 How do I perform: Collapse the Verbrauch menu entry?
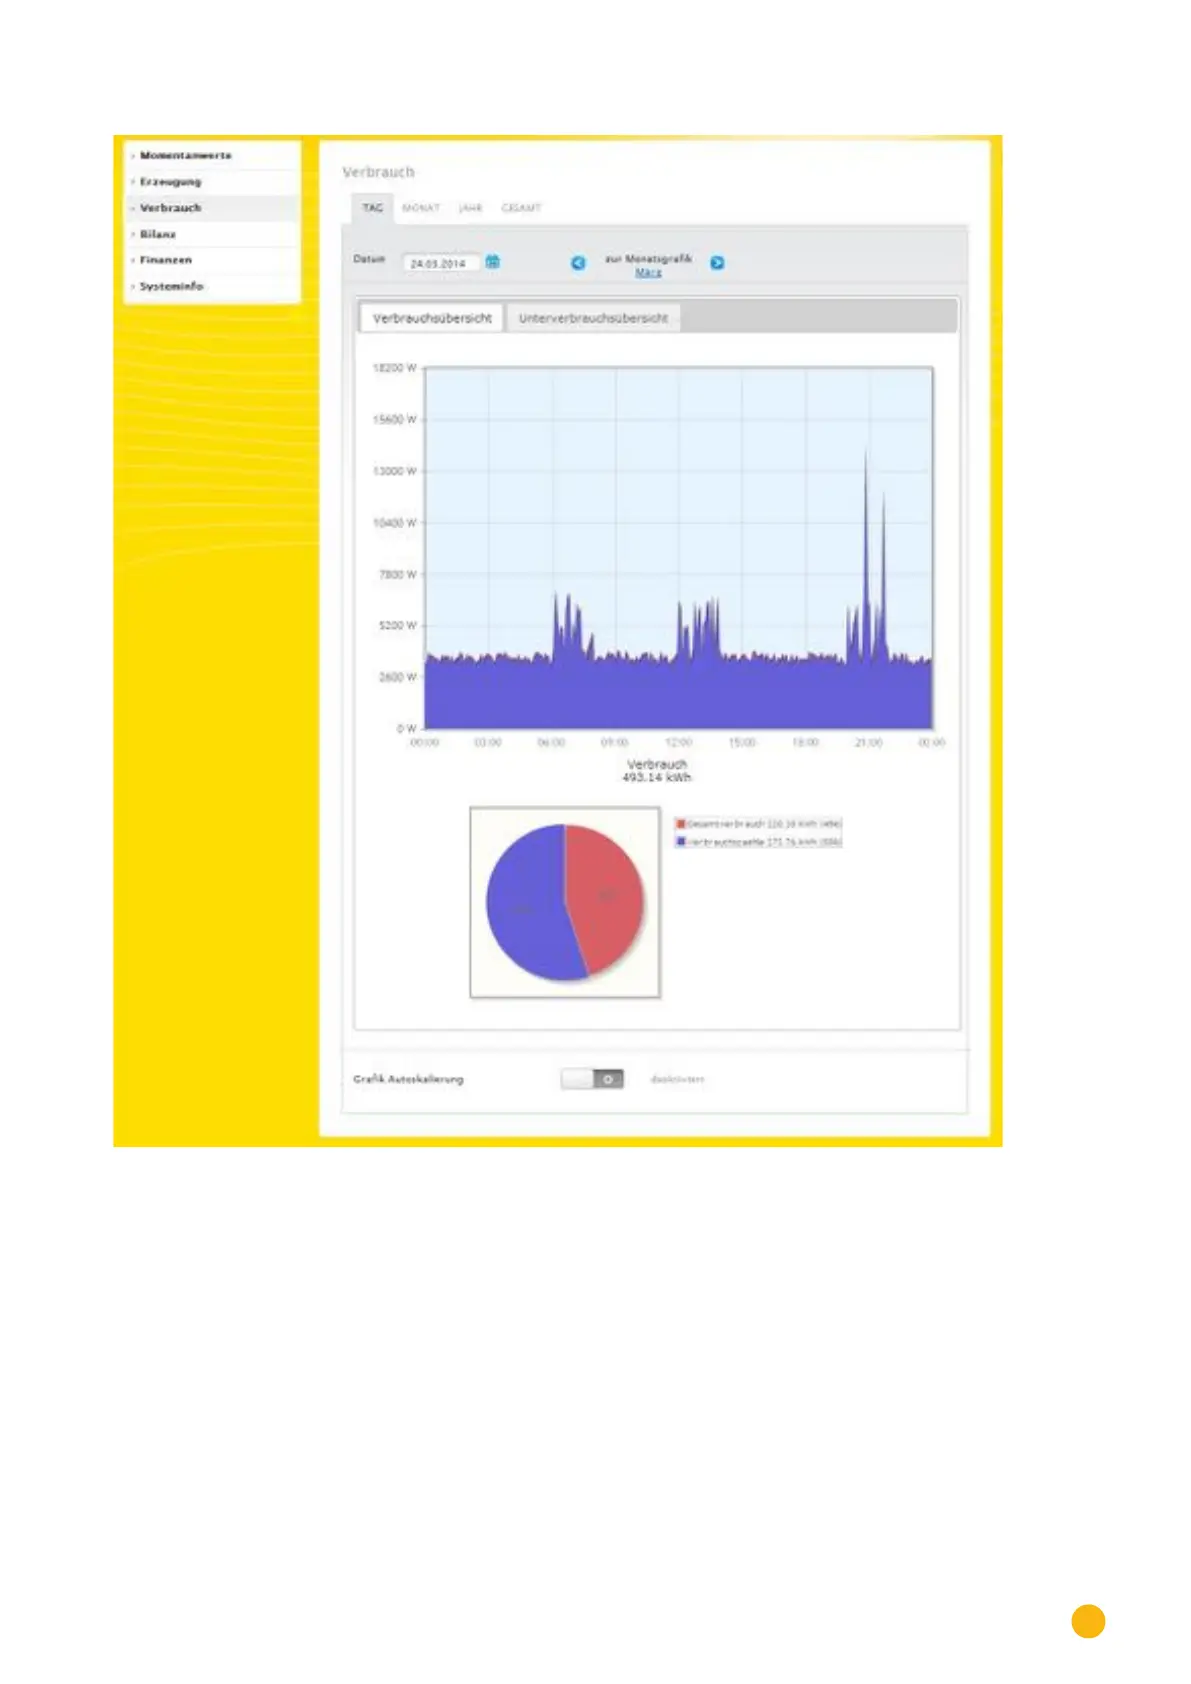tap(214, 208)
